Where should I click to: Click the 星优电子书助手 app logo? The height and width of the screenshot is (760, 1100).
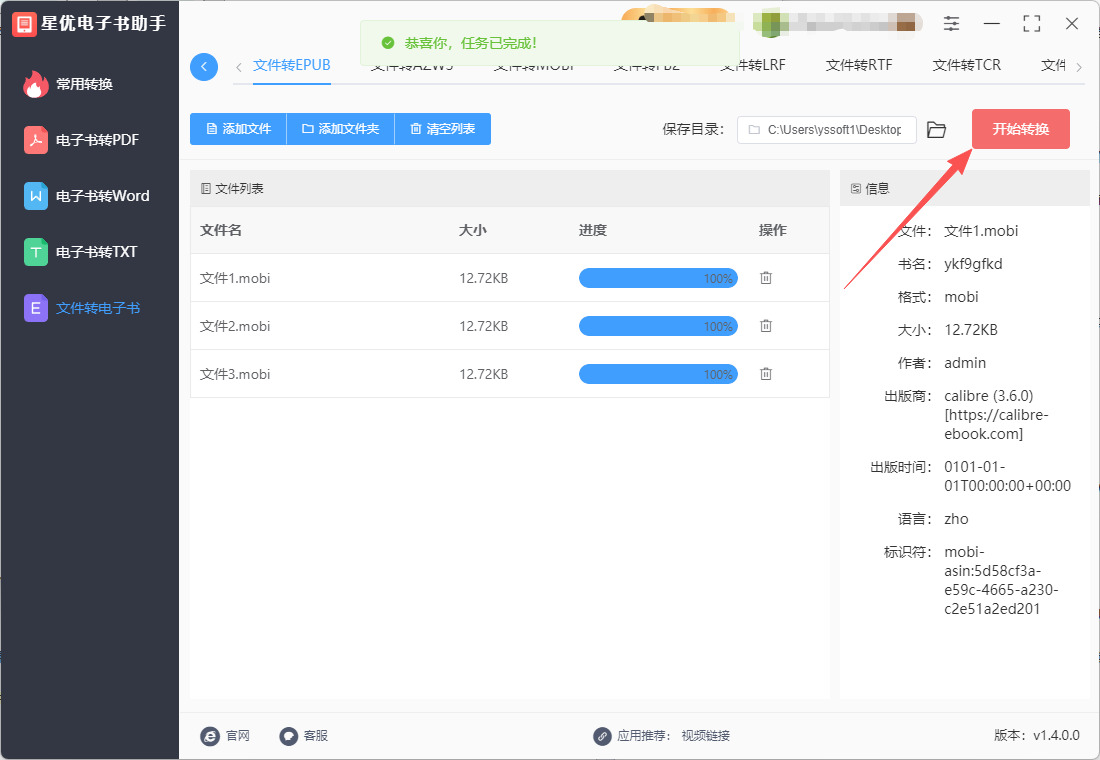pyautogui.click(x=24, y=24)
